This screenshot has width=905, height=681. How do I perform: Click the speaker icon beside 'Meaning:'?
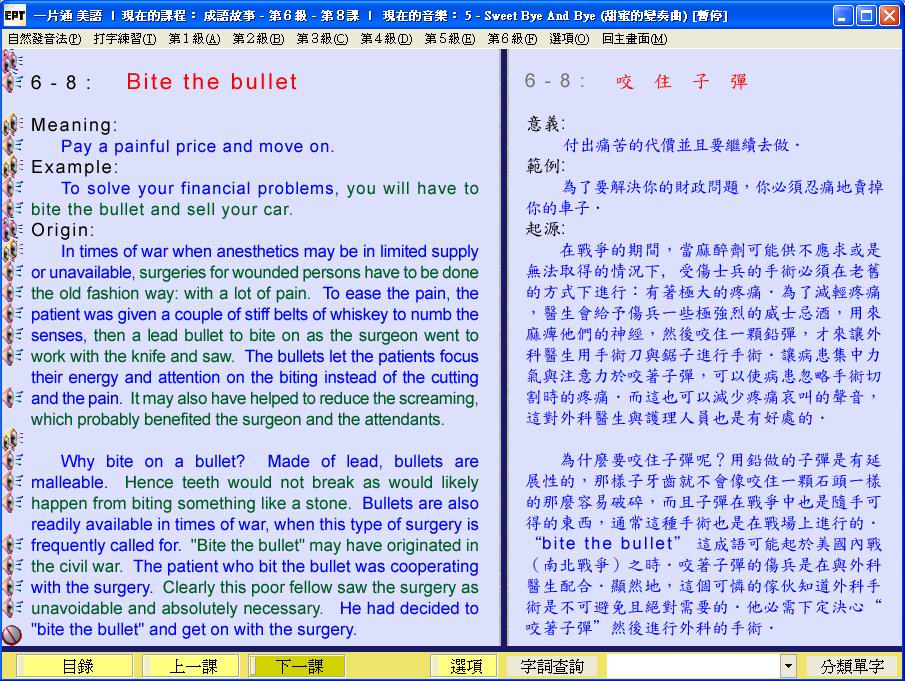[13, 125]
